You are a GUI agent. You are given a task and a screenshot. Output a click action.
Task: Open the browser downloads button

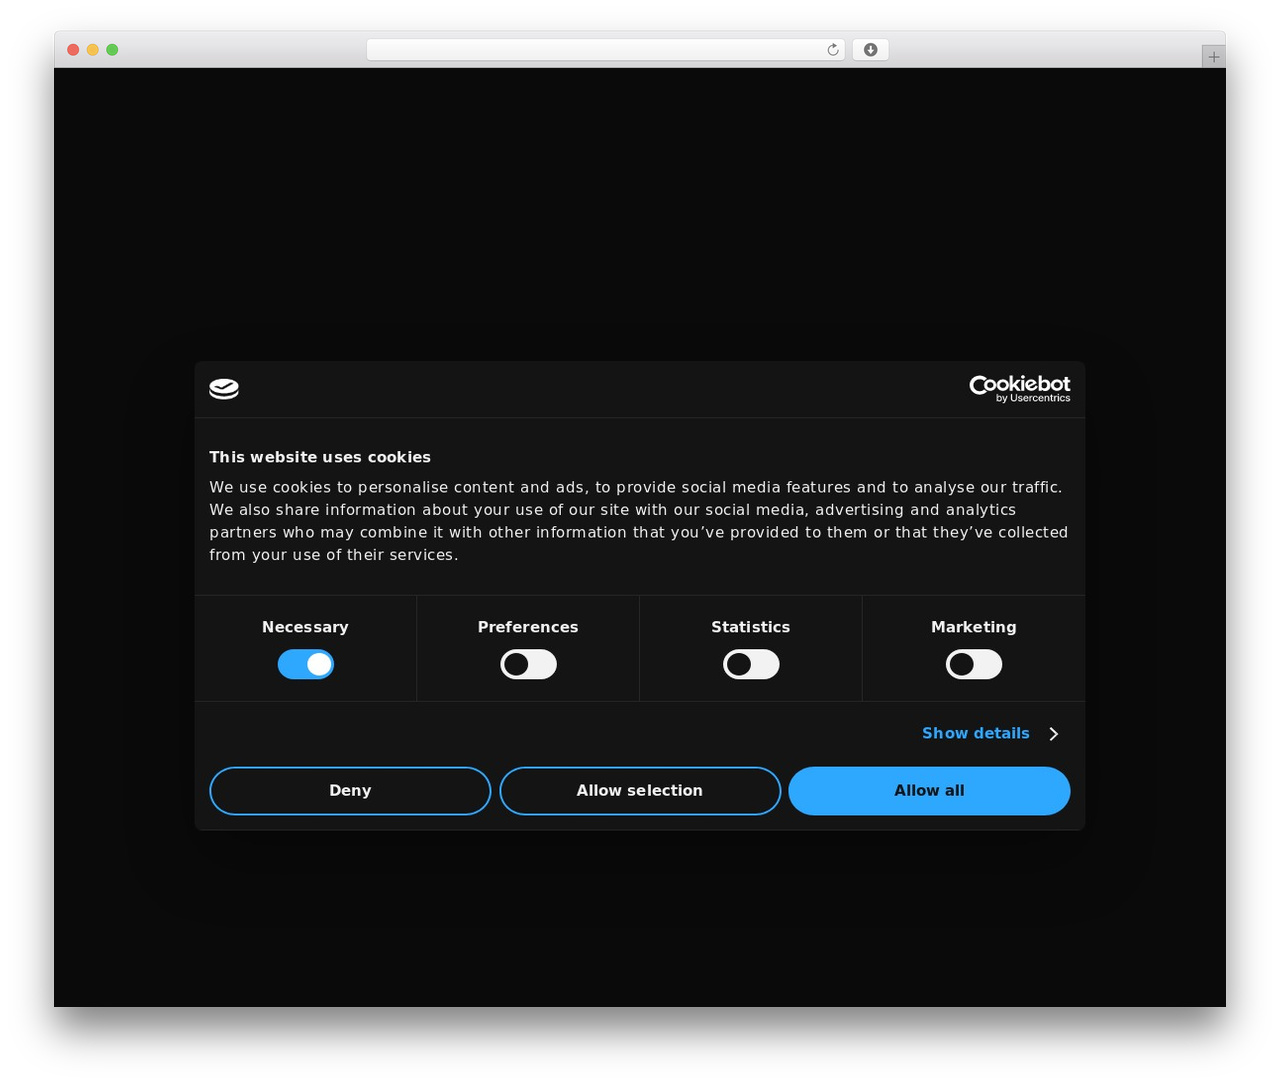point(870,50)
